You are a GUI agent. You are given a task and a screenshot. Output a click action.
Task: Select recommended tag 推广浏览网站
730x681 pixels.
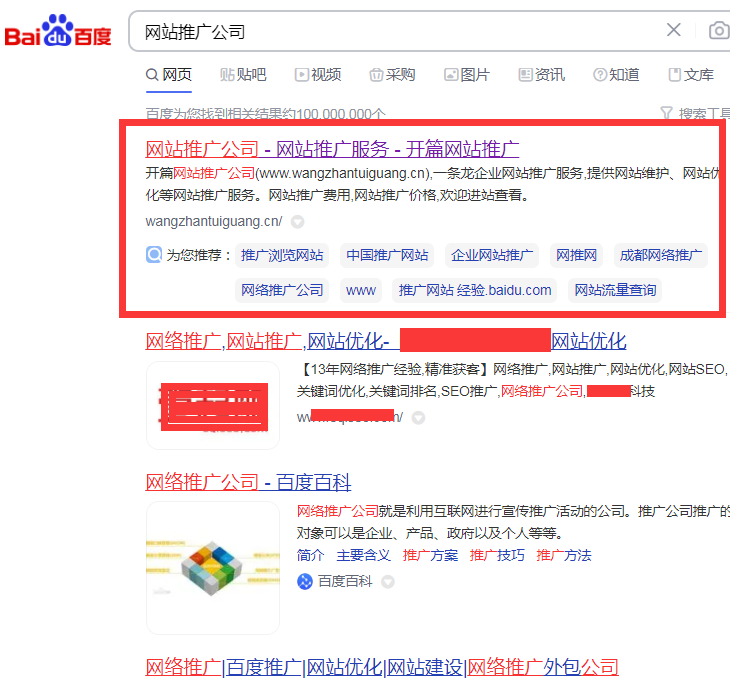click(x=282, y=255)
